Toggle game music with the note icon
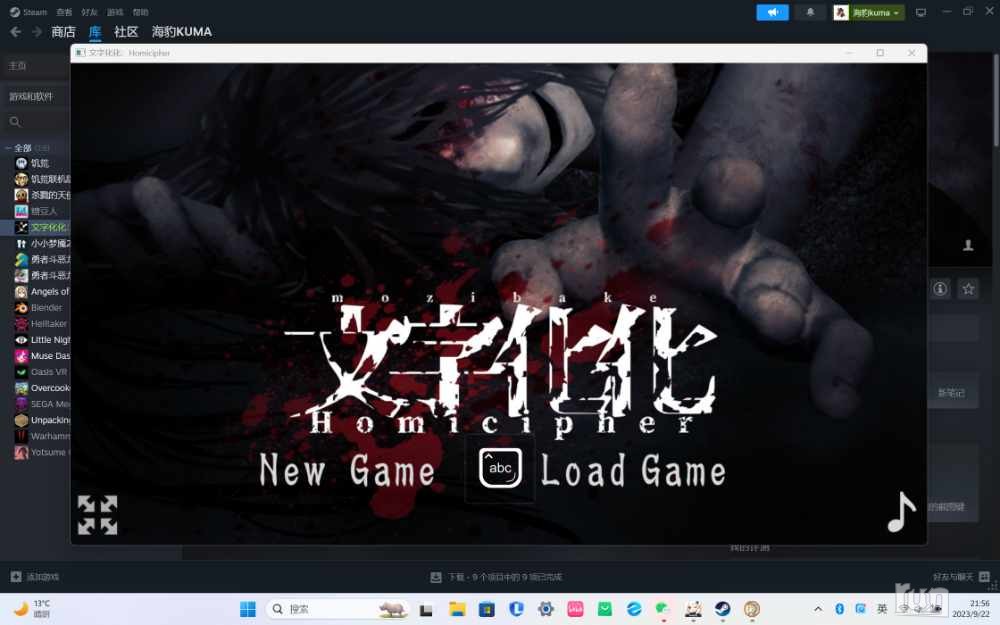 point(901,512)
